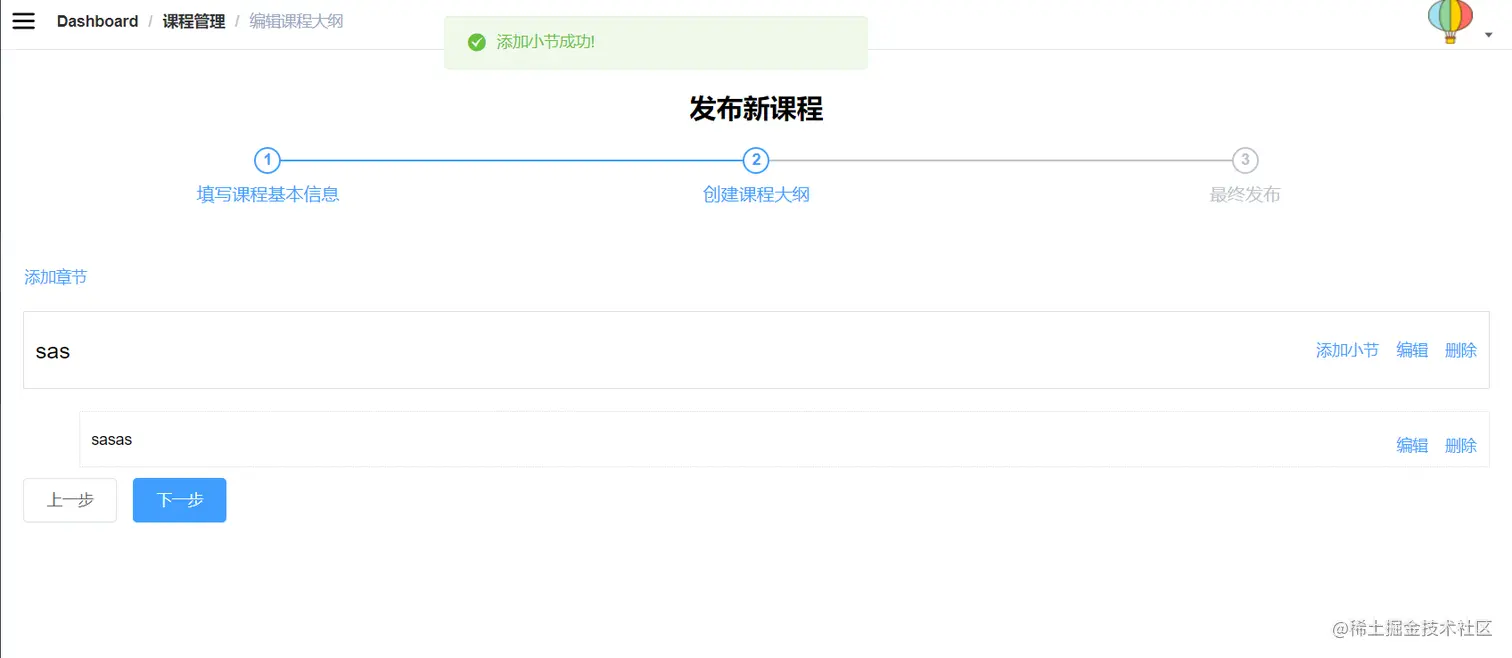Edit the sasas section

point(1412,445)
